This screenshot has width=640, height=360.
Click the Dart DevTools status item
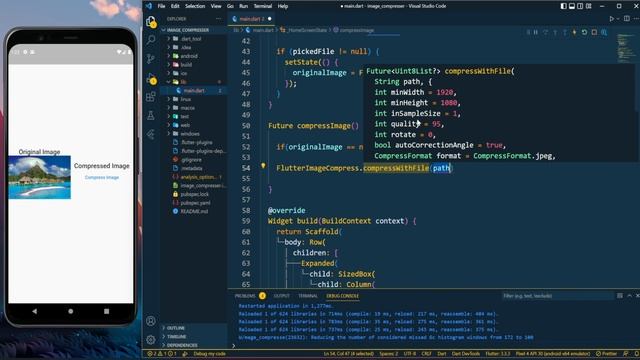[x=466, y=353]
